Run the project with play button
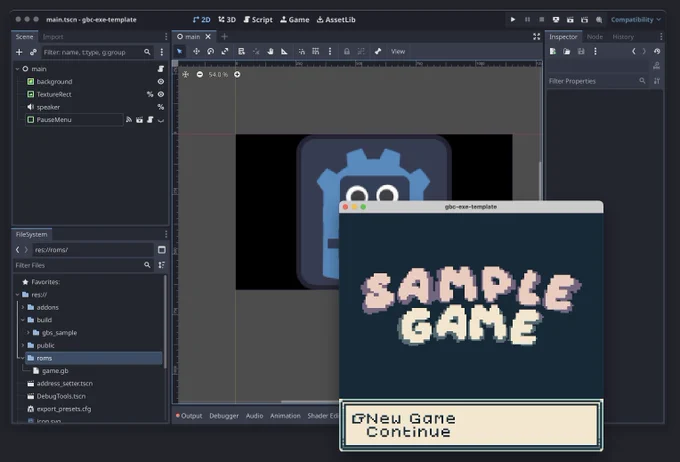Viewport: 680px width, 462px height. pyautogui.click(x=513, y=20)
